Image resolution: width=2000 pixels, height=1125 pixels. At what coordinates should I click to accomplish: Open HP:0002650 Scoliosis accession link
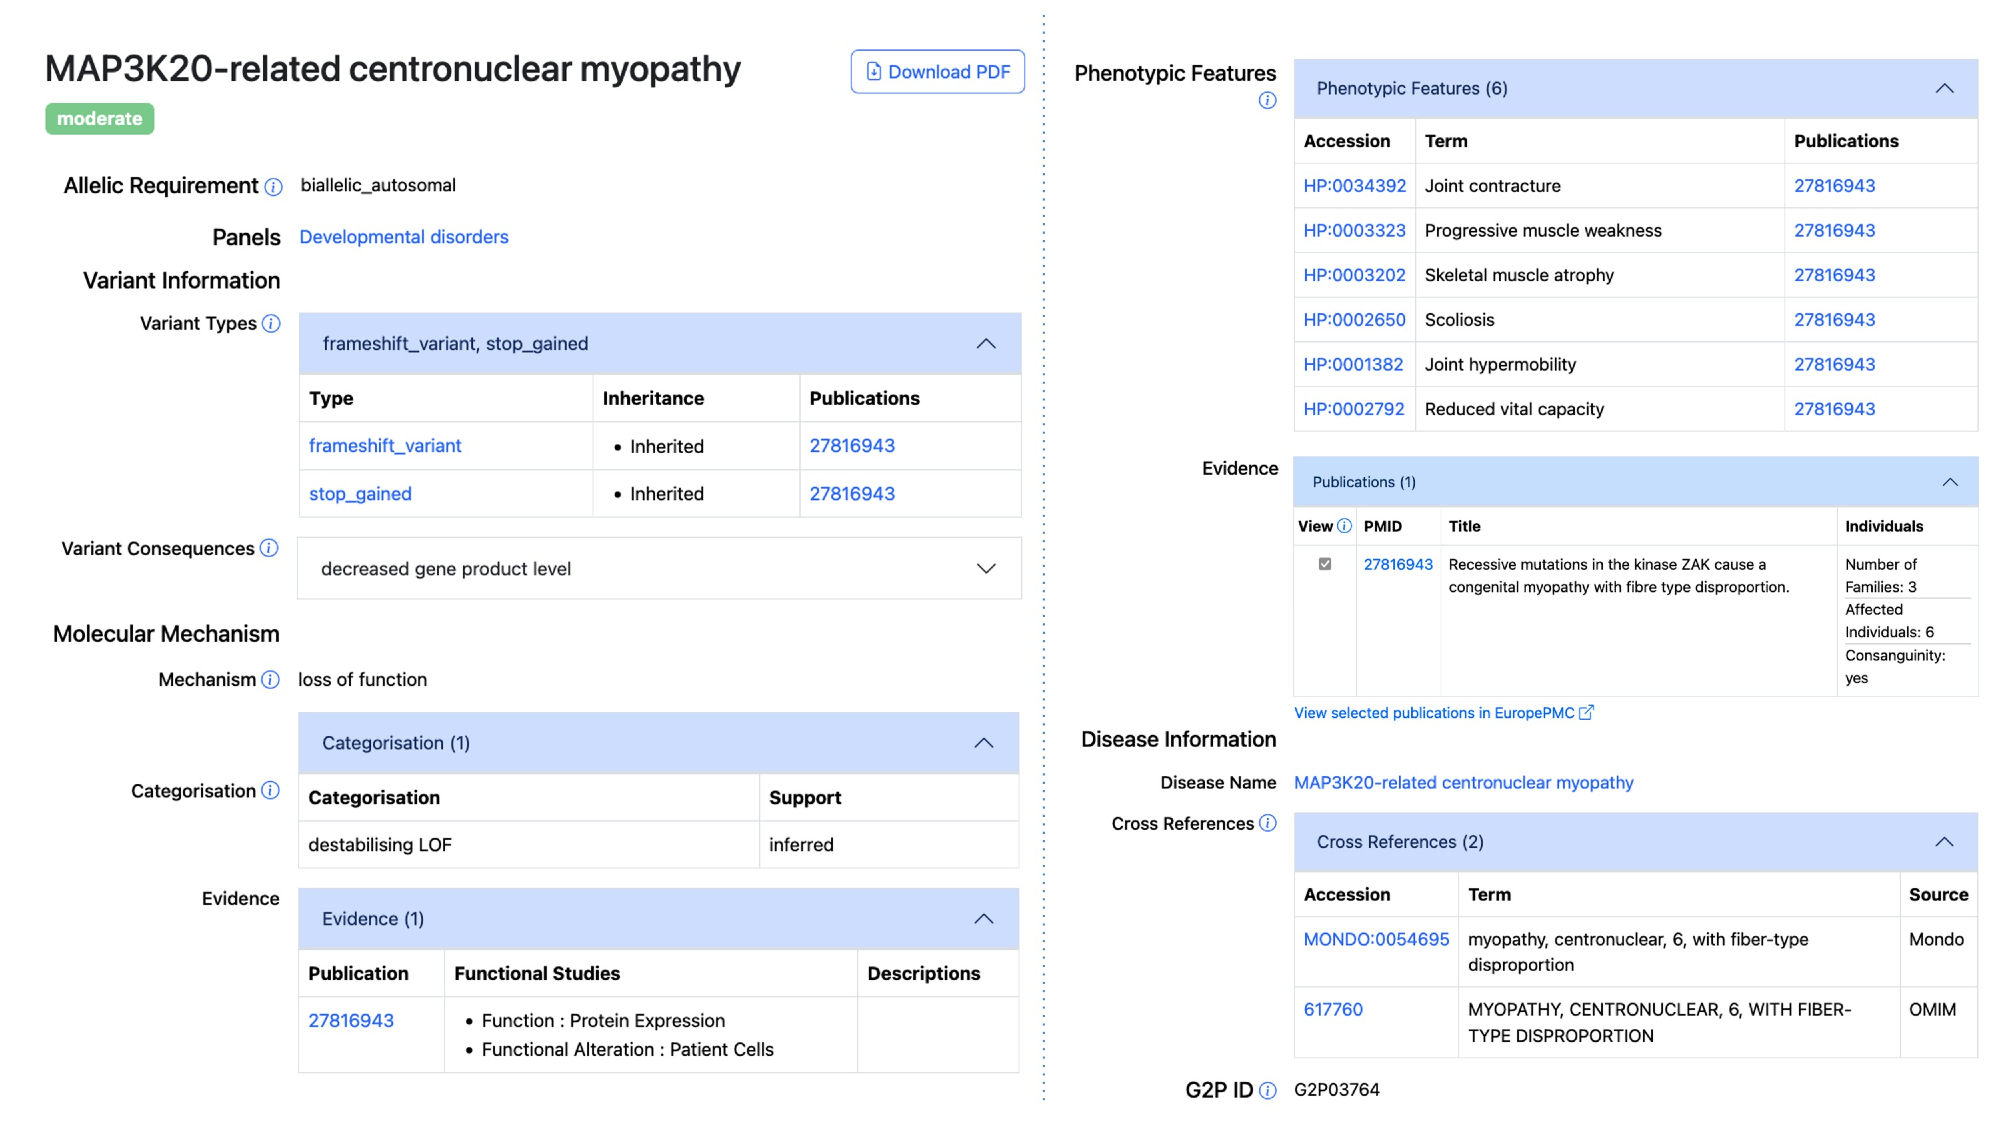tap(1354, 320)
